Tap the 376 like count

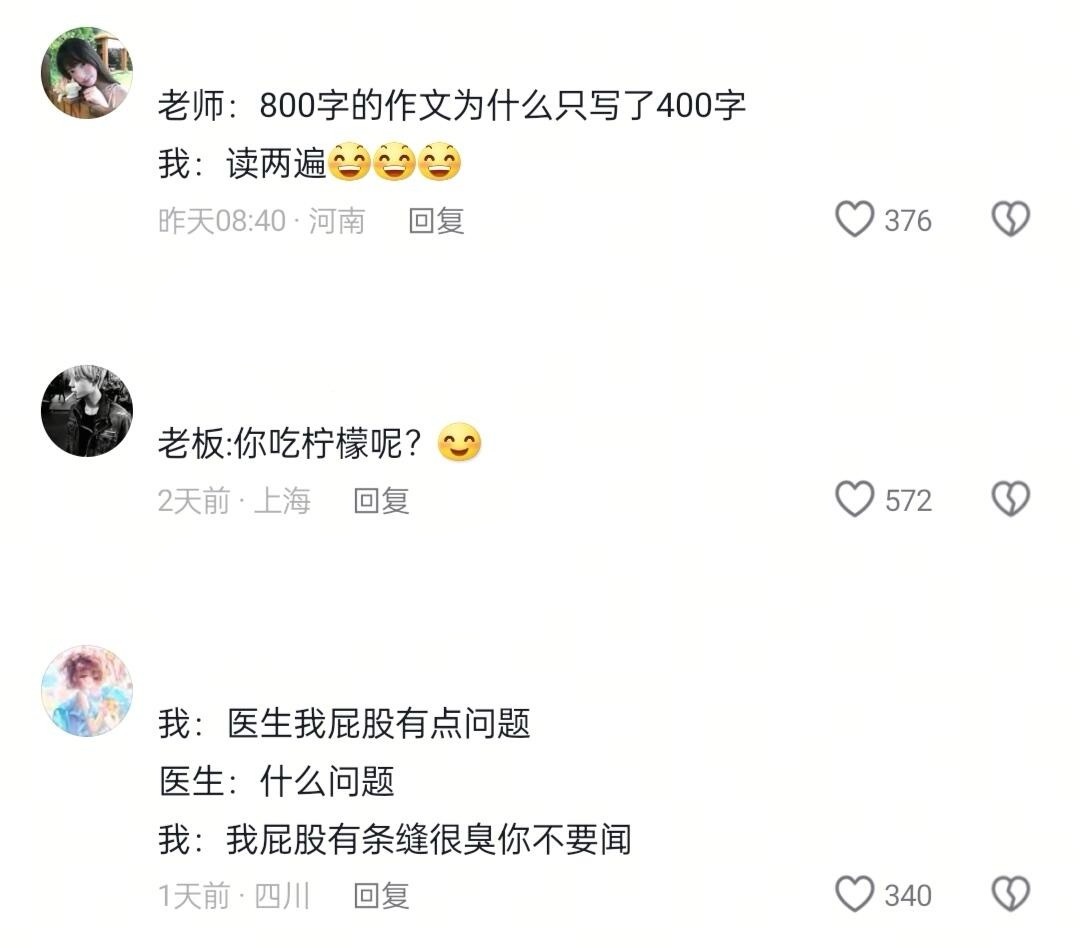908,221
